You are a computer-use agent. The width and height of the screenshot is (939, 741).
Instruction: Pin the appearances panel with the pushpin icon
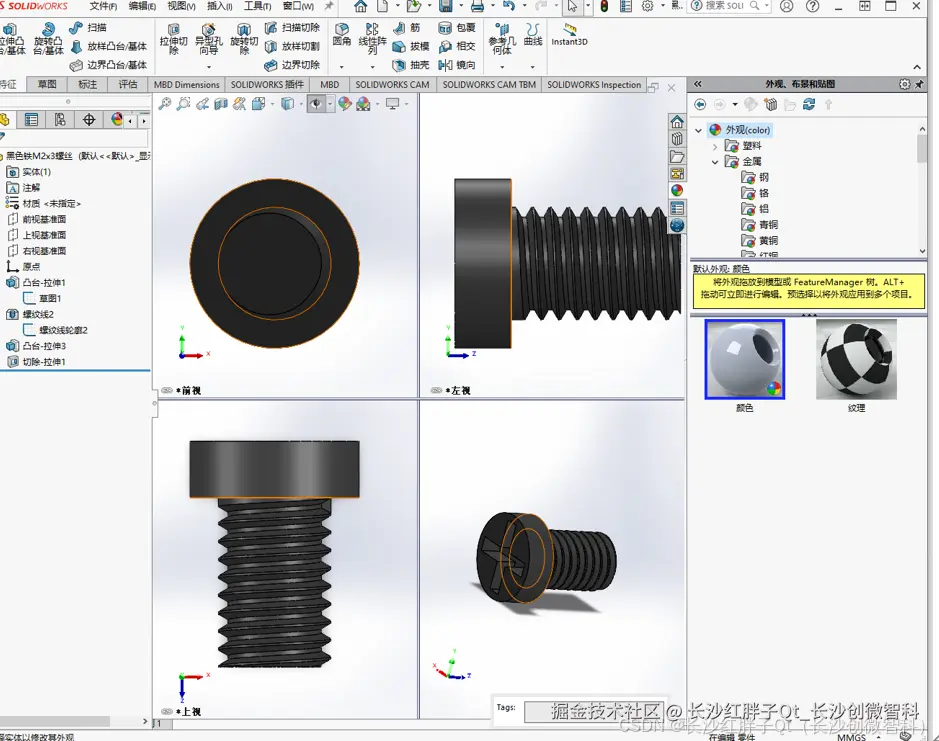click(919, 84)
